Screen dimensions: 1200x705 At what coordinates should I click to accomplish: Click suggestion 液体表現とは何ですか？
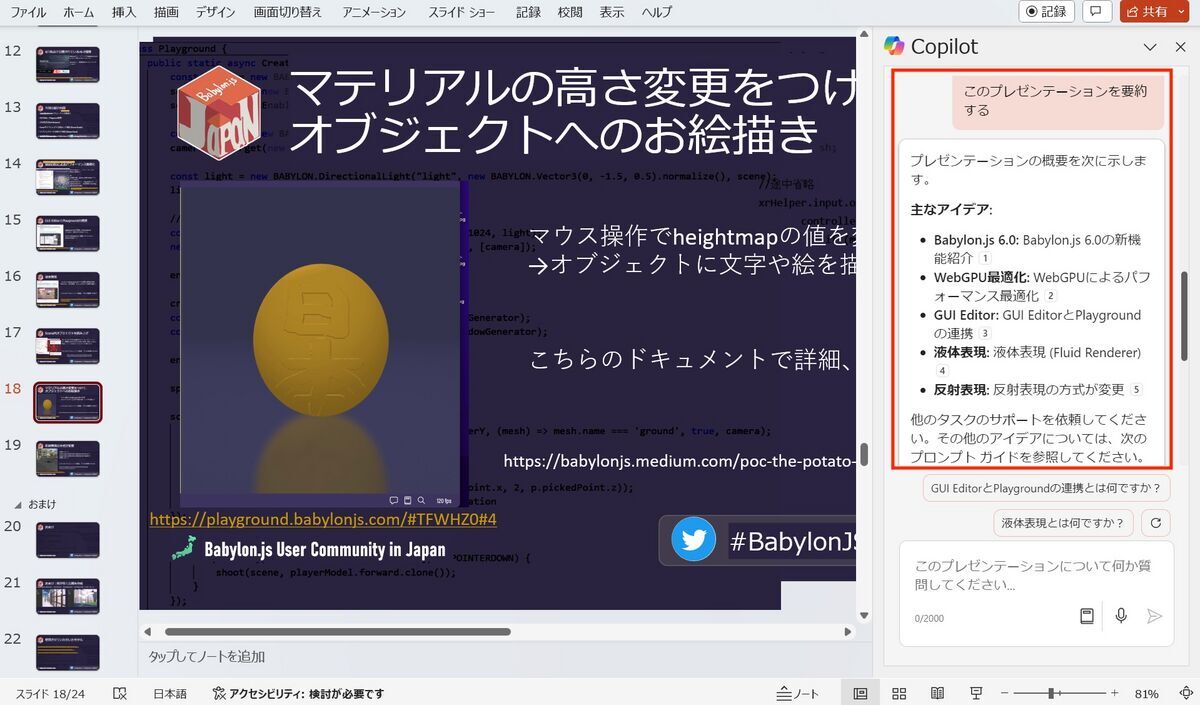coord(1064,522)
